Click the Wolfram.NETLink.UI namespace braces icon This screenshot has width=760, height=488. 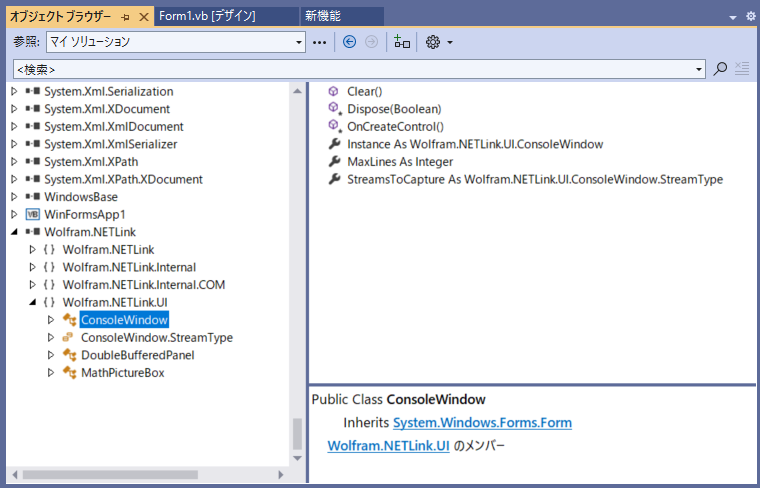[49, 302]
